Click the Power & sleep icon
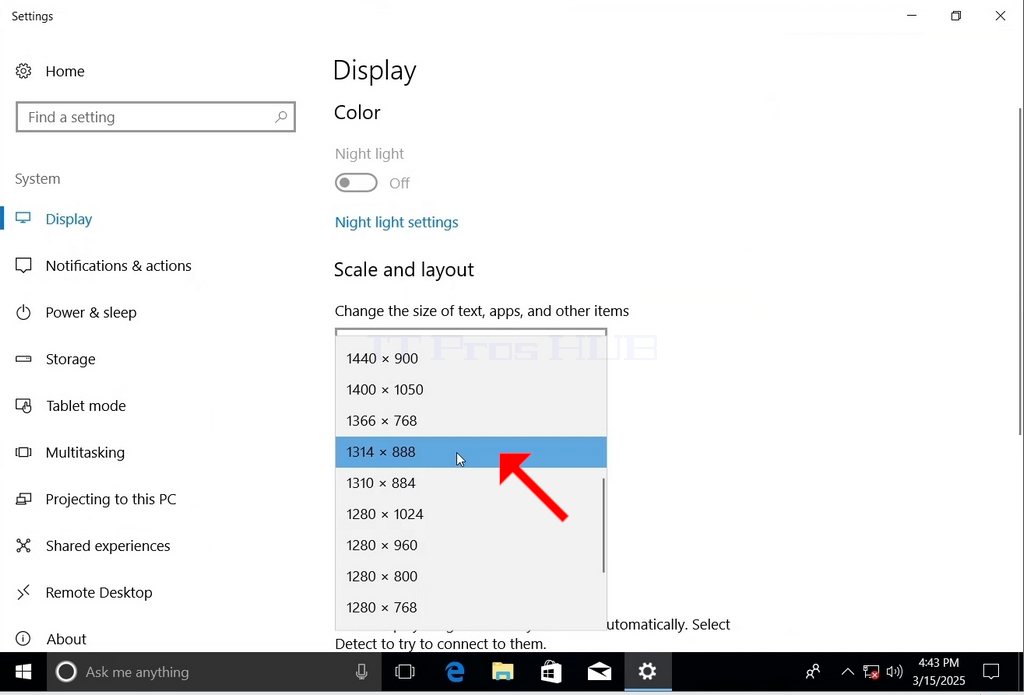This screenshot has height=695, width=1024. tap(24, 312)
